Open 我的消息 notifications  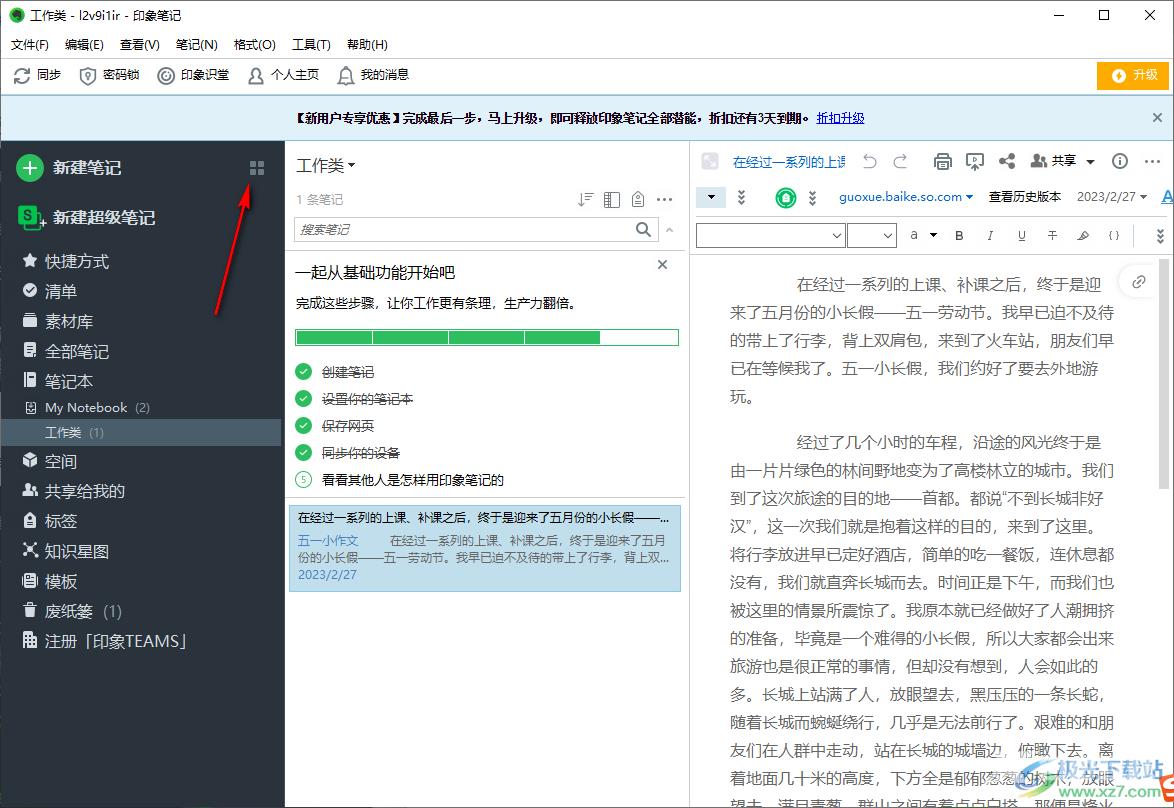(x=372, y=75)
